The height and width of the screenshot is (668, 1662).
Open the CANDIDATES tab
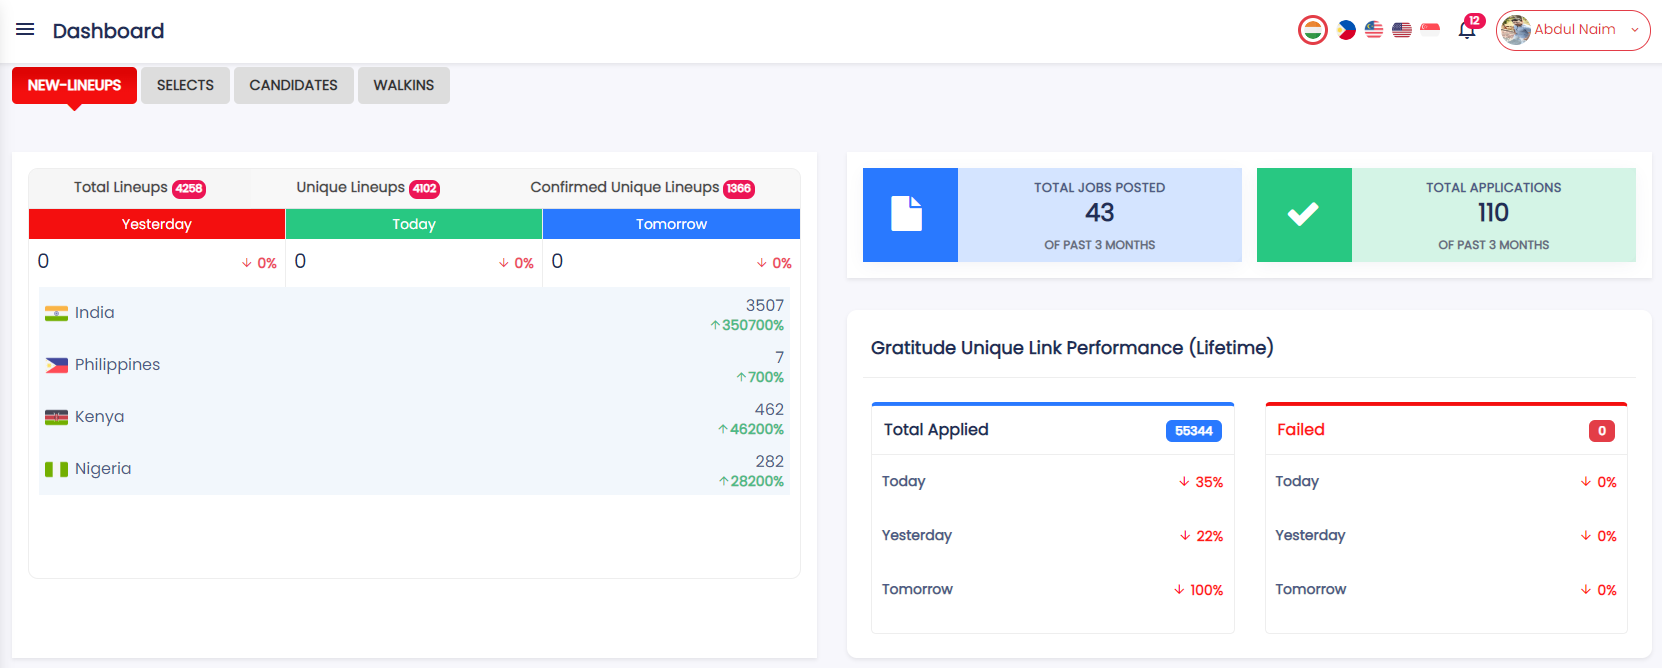coord(293,85)
